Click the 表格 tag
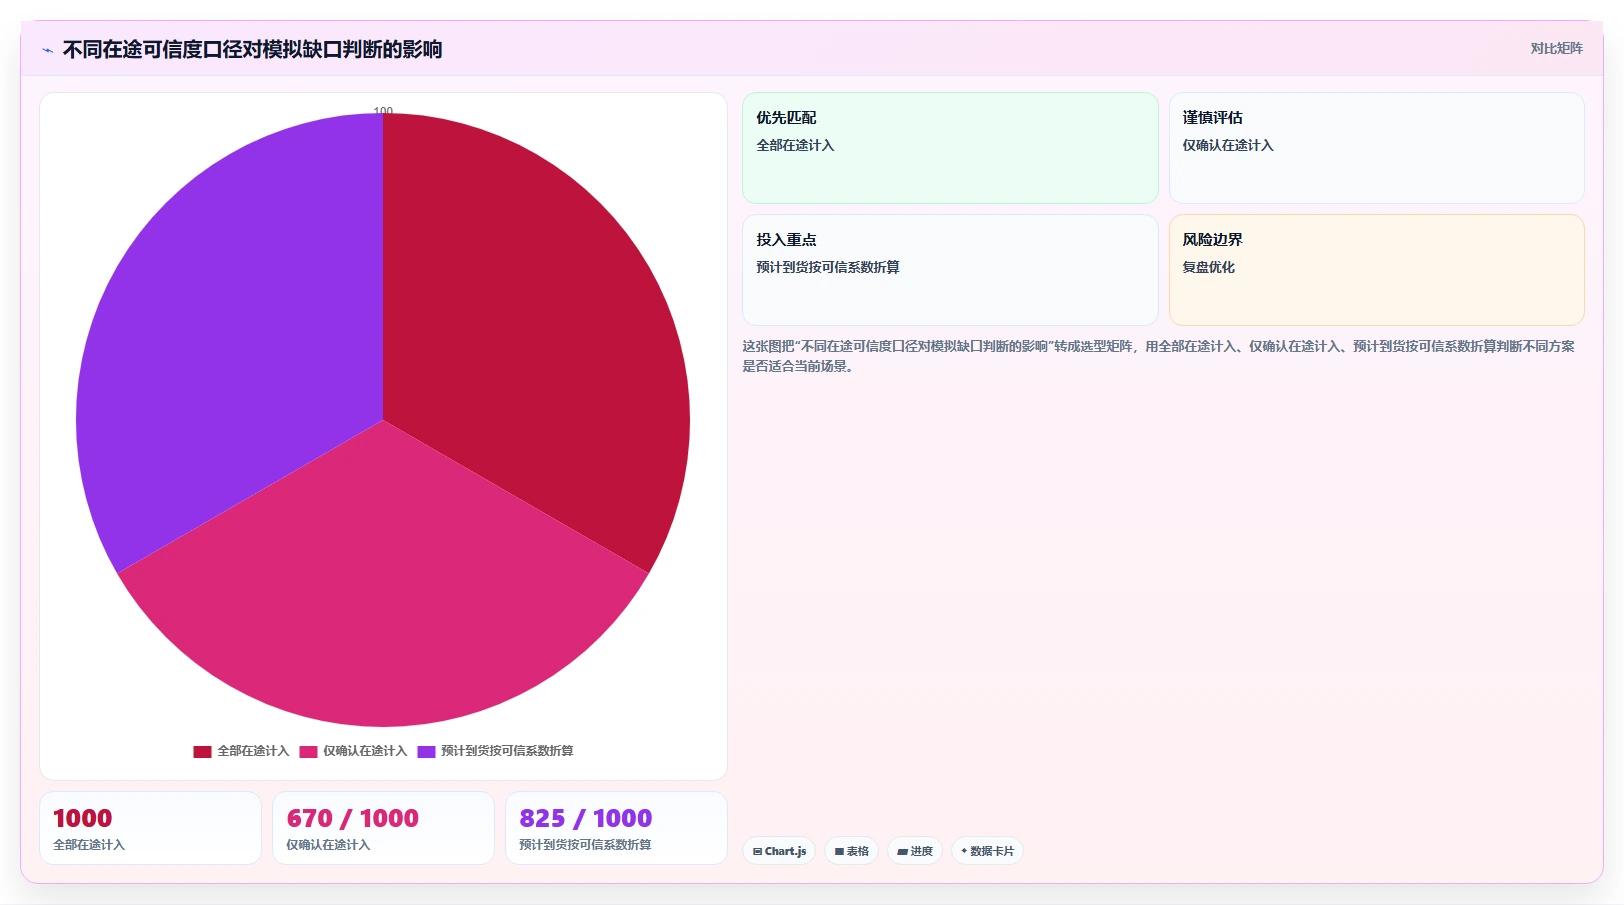The height and width of the screenshot is (905, 1624). point(852,851)
